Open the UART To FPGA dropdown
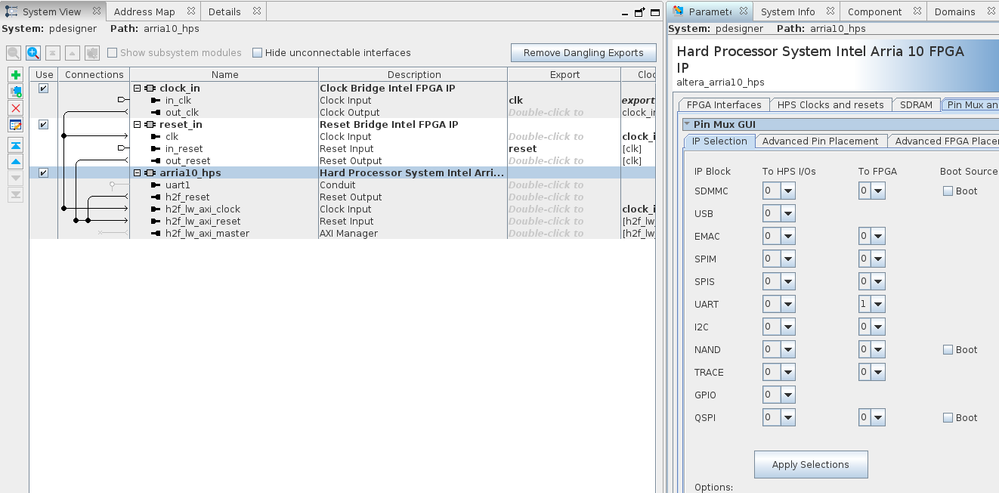The width and height of the screenshot is (999, 493). pos(879,304)
